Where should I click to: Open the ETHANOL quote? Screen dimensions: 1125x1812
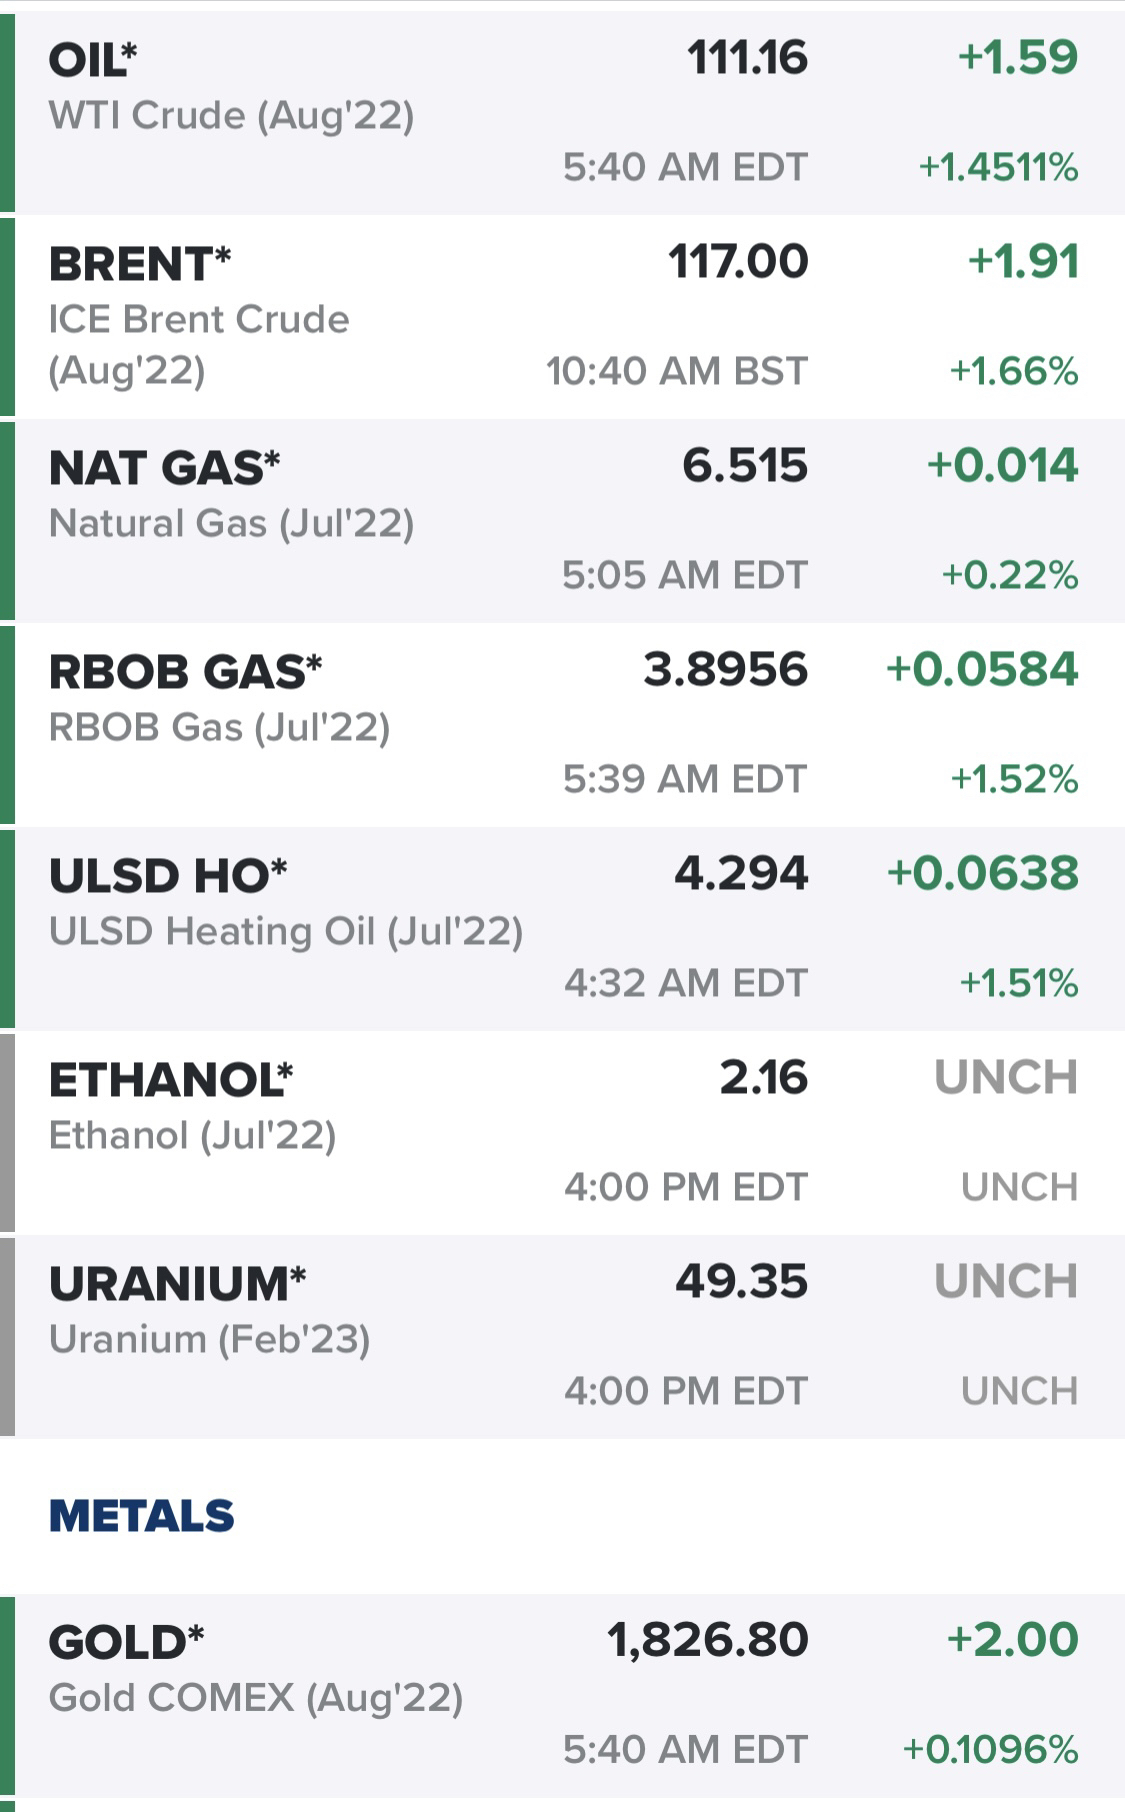point(562,1133)
